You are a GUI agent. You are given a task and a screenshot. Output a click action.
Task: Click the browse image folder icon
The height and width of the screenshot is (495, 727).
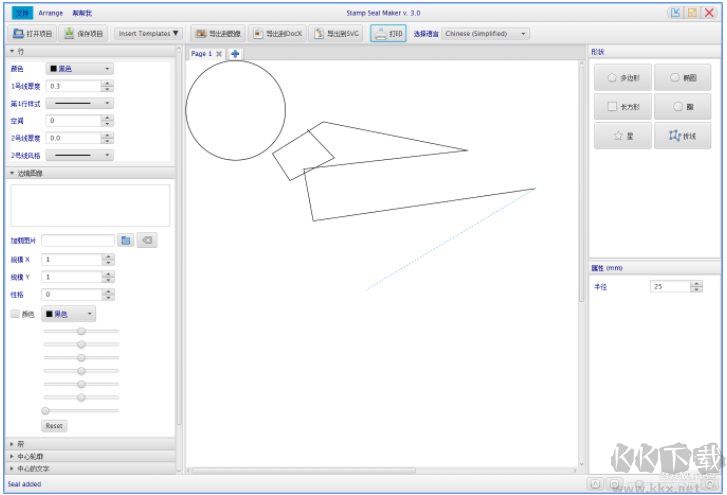click(126, 241)
